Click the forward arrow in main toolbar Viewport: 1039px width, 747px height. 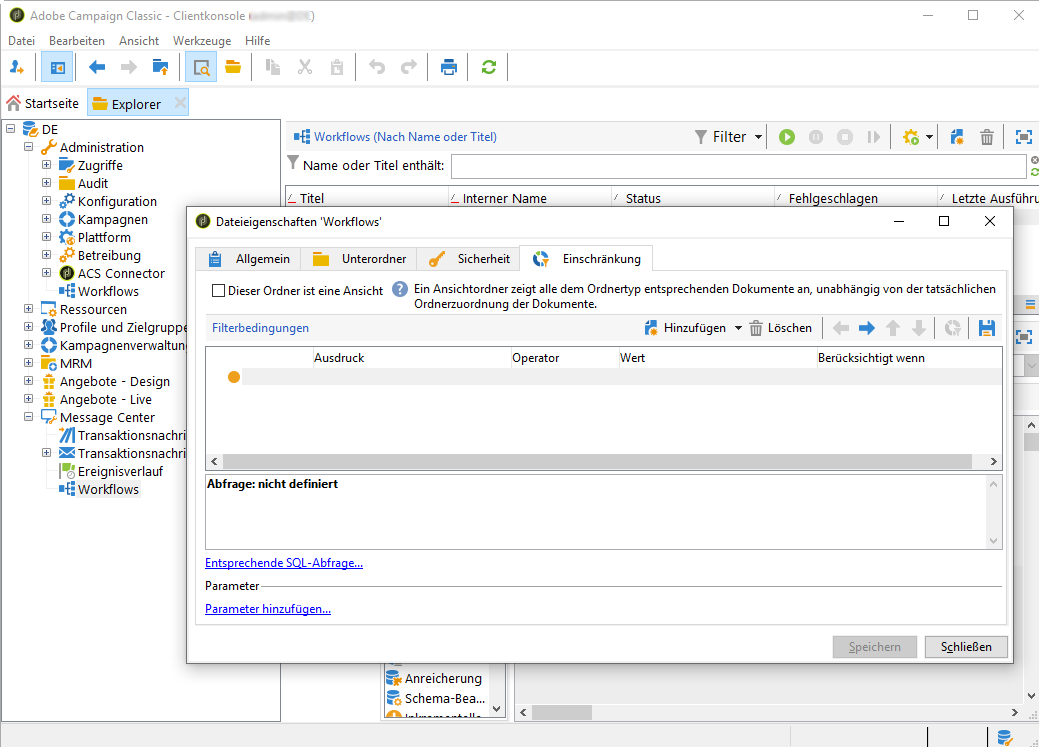point(129,67)
